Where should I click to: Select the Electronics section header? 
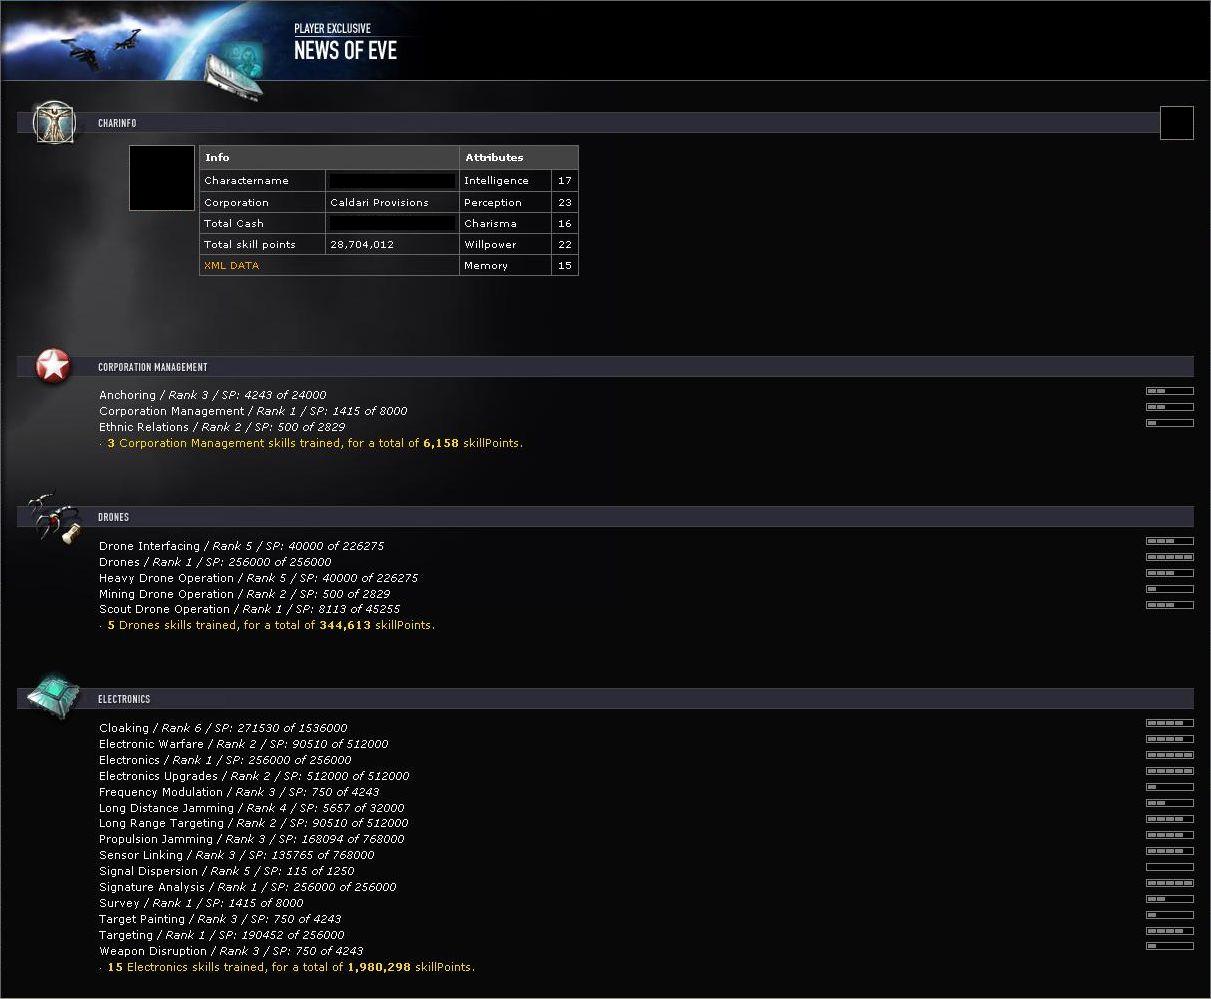coord(124,699)
